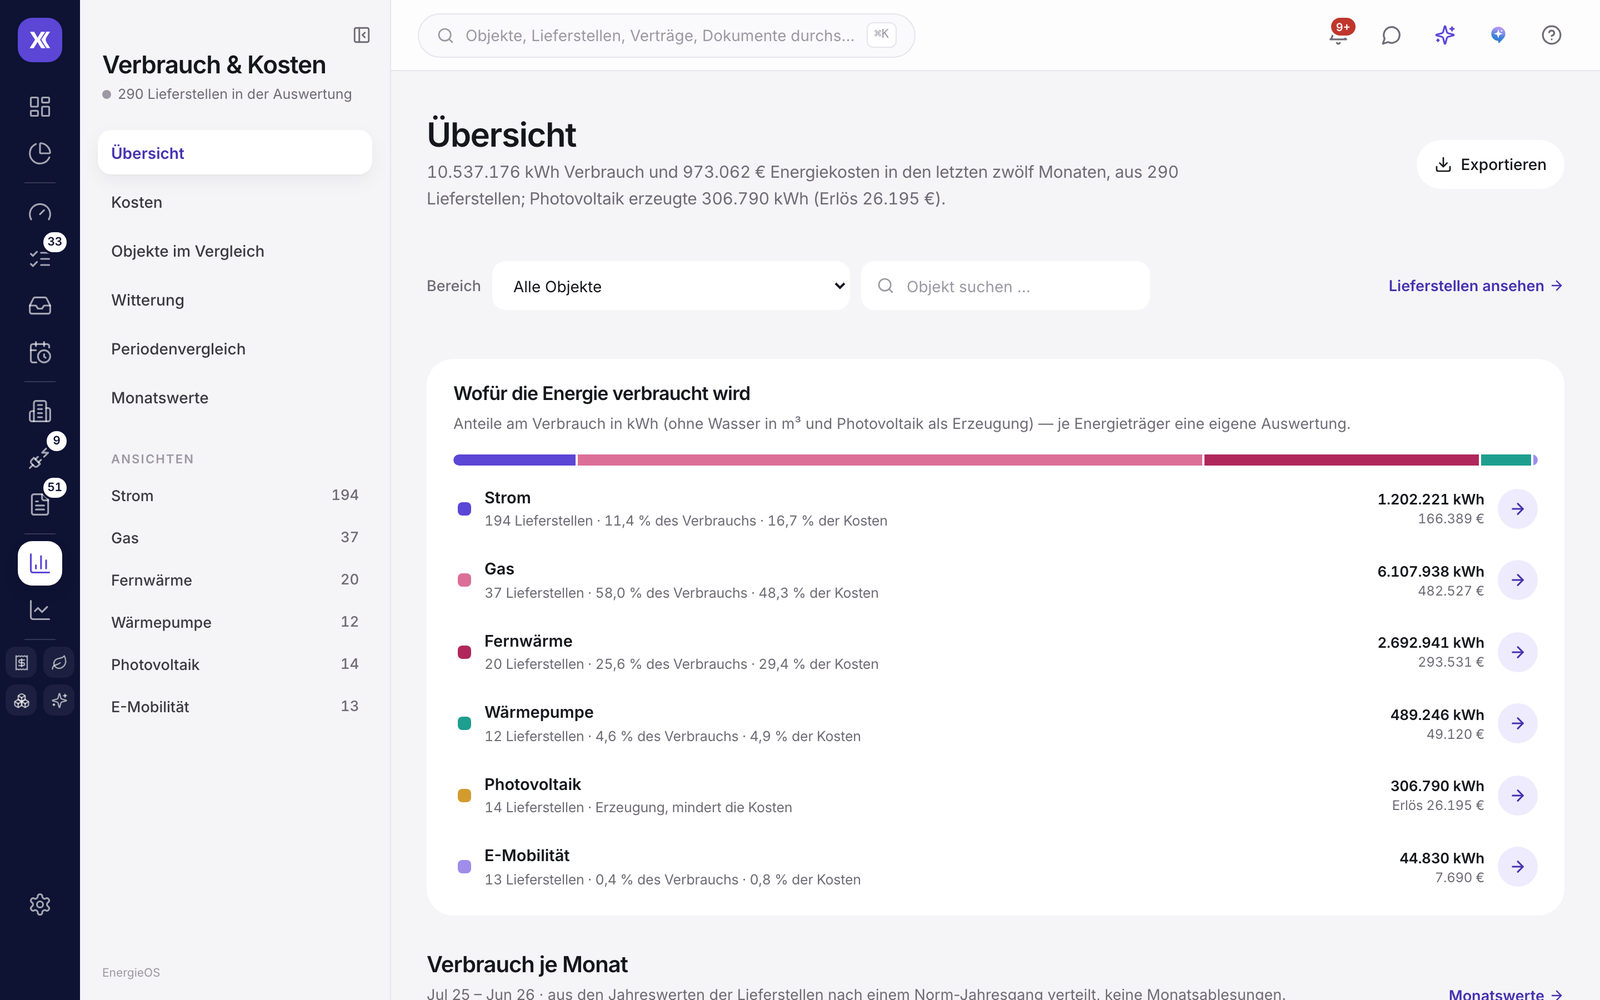Open the chat bubble icon in header

pyautogui.click(x=1391, y=35)
